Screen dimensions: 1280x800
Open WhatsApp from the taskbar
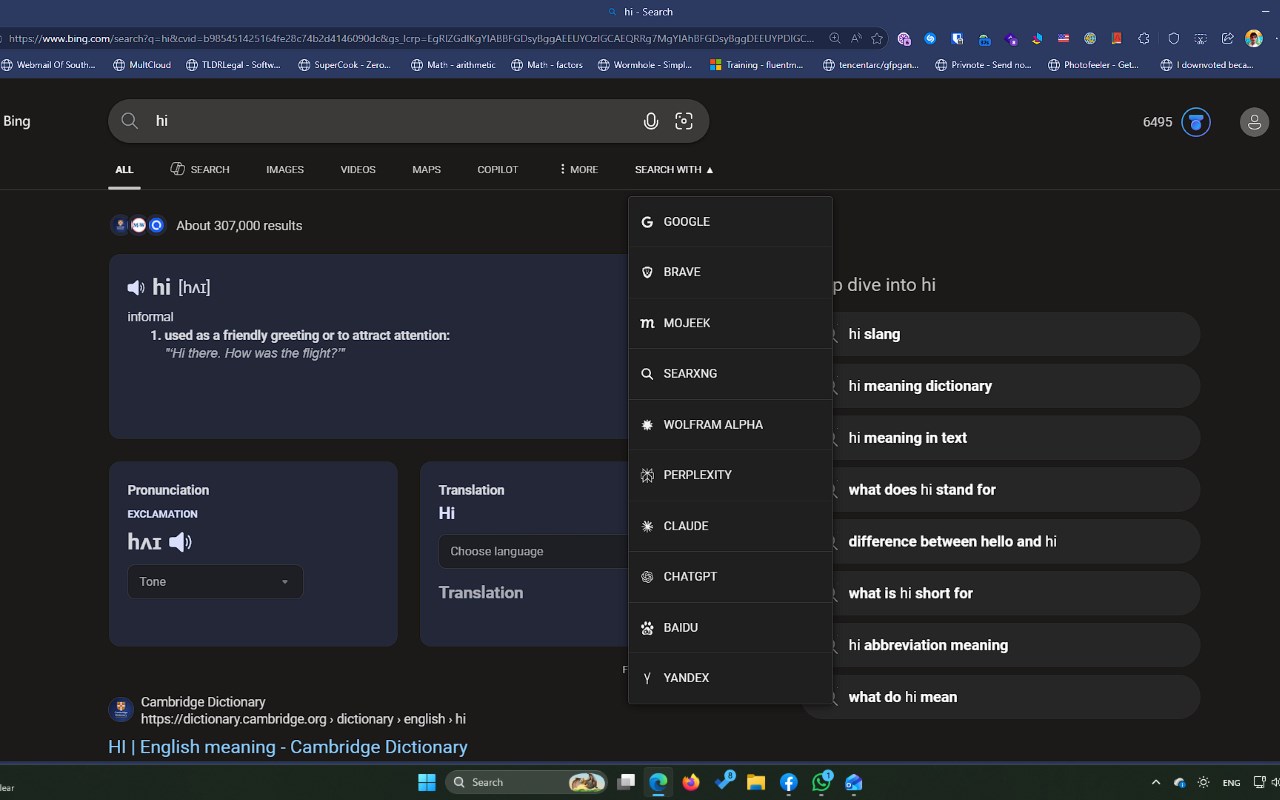pyautogui.click(x=822, y=782)
